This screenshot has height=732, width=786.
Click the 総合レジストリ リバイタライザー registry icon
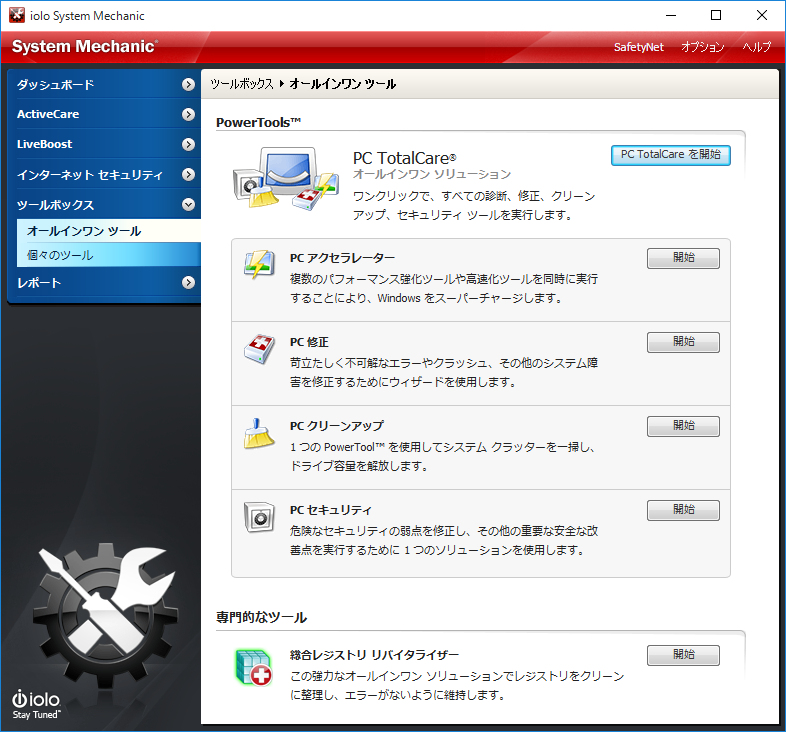point(254,667)
